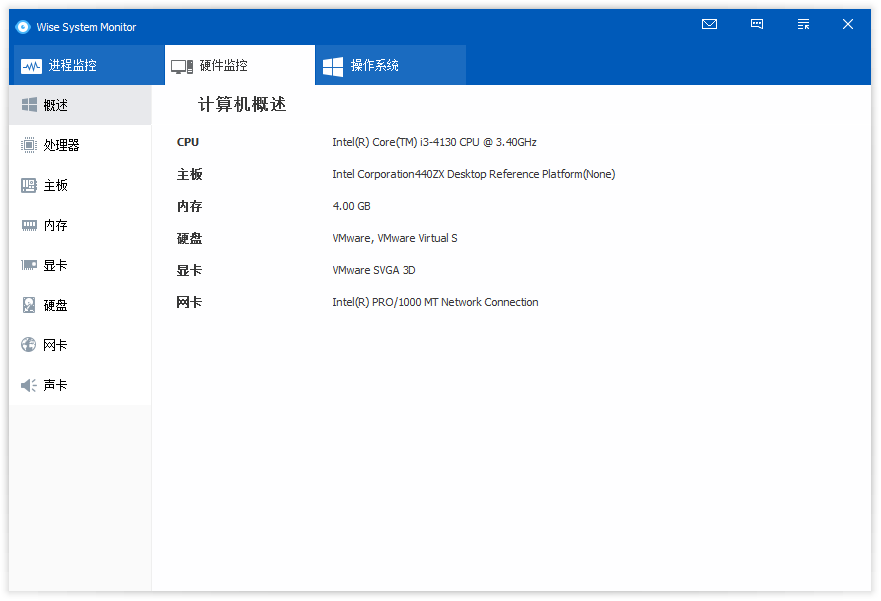
Task: Click the memory module icon
Action: (29, 225)
